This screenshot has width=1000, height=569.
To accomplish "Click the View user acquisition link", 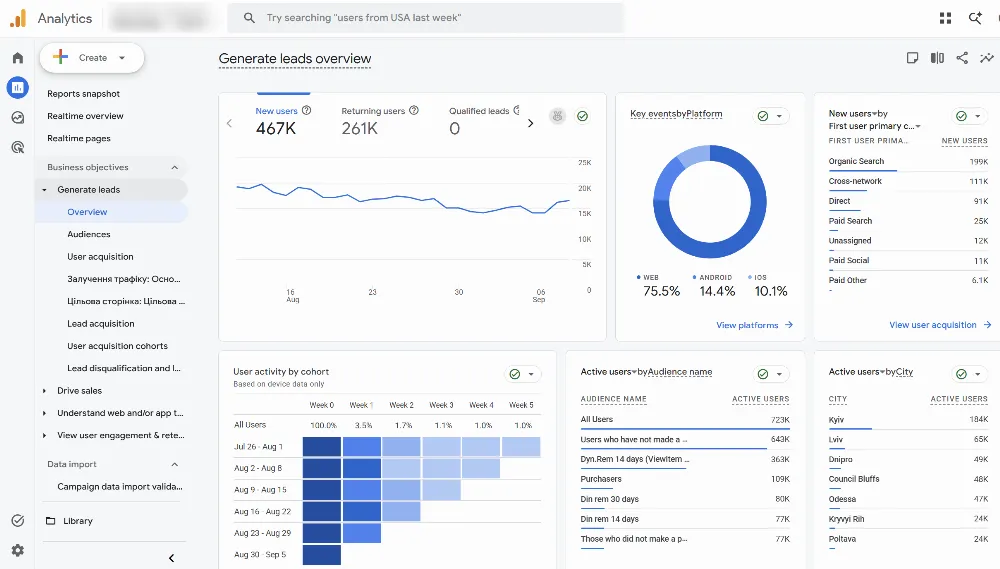I will (932, 325).
